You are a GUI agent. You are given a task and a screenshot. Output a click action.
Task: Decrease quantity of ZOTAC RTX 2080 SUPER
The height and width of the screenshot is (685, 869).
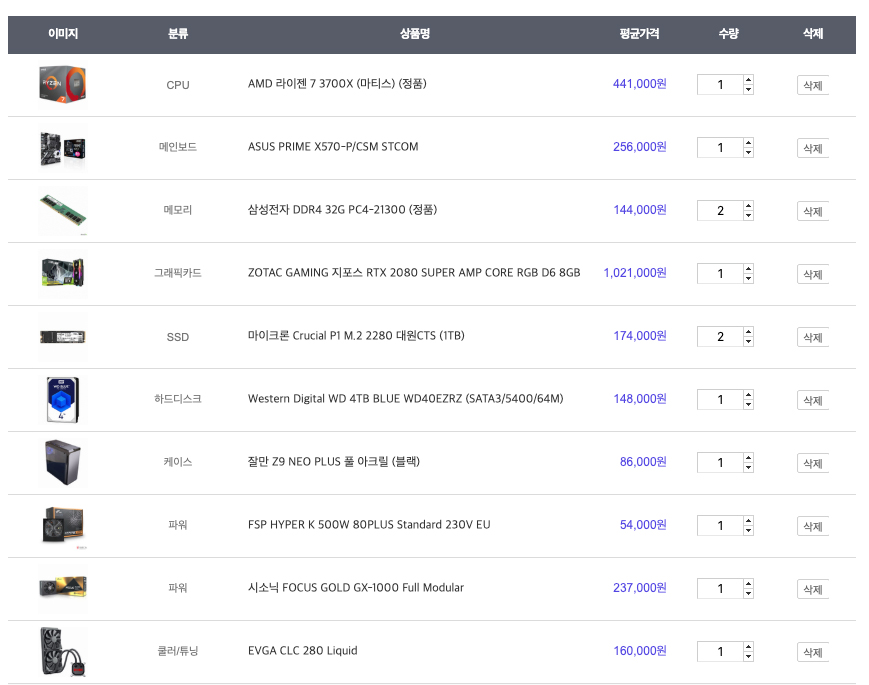748,278
